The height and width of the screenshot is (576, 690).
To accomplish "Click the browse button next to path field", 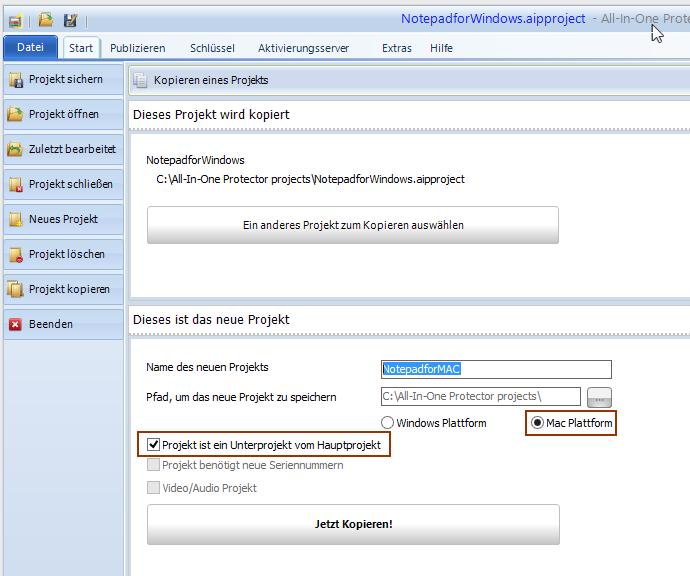I will (x=599, y=397).
